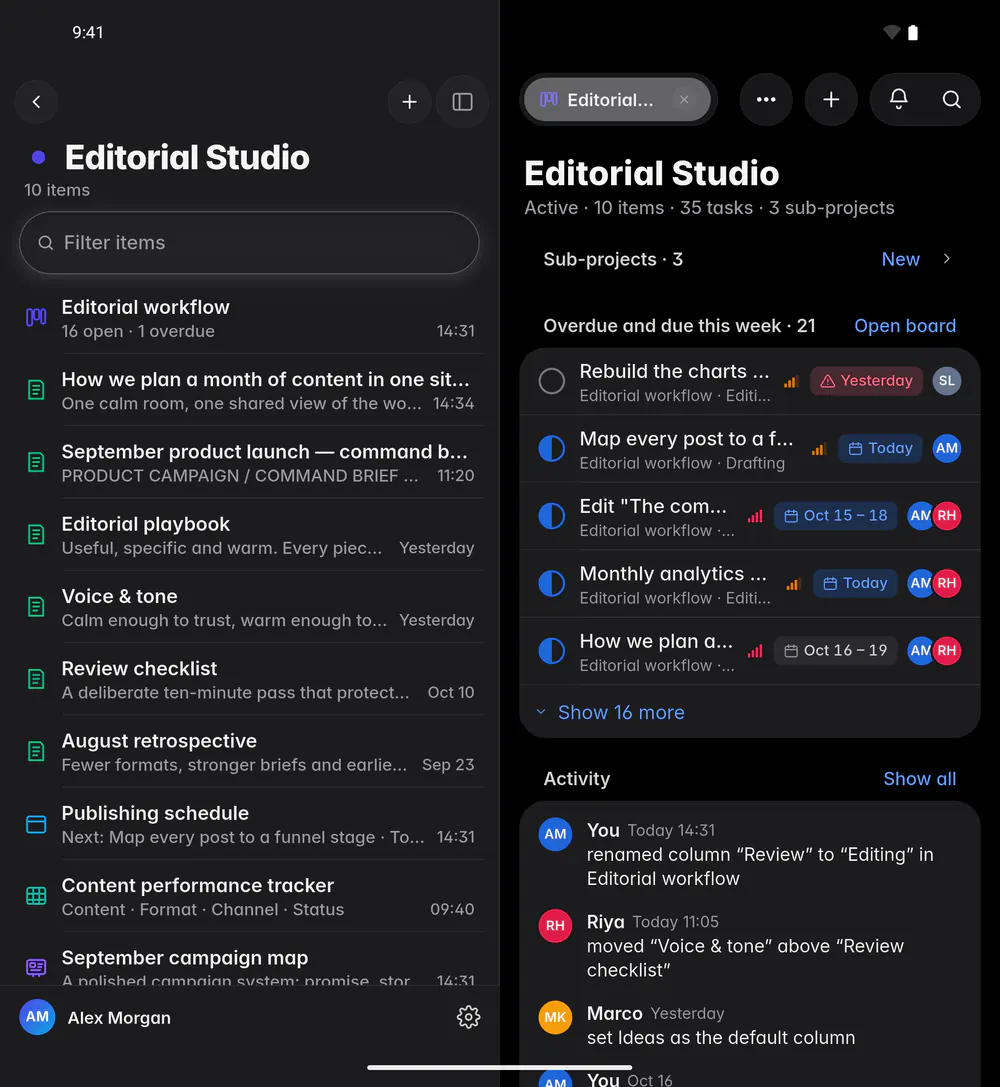
Task: Click "Active · 10 items · 35 tasks" status line
Action: pos(709,208)
